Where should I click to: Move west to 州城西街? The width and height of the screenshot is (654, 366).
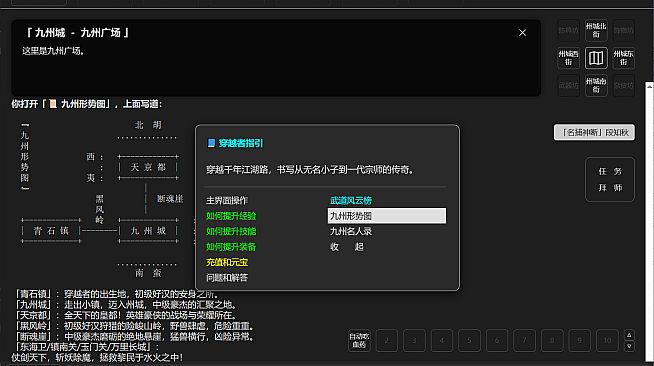(x=568, y=58)
